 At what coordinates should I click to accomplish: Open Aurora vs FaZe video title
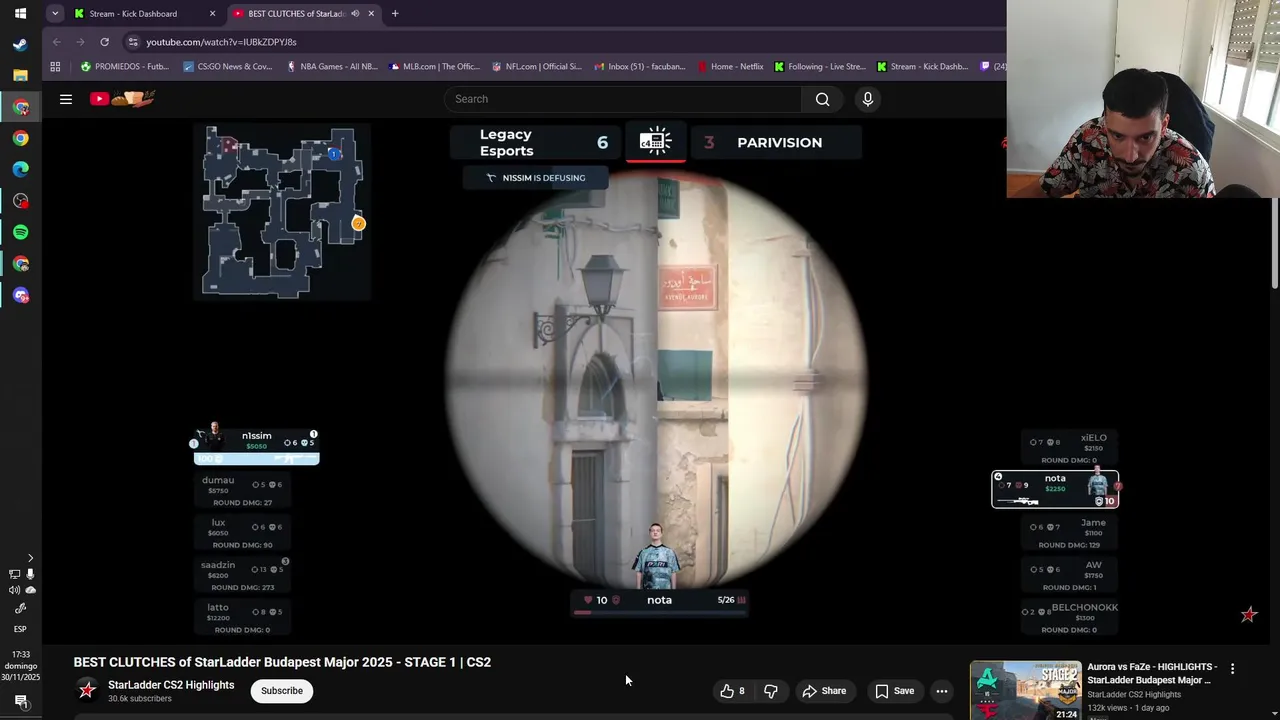pos(1152,673)
